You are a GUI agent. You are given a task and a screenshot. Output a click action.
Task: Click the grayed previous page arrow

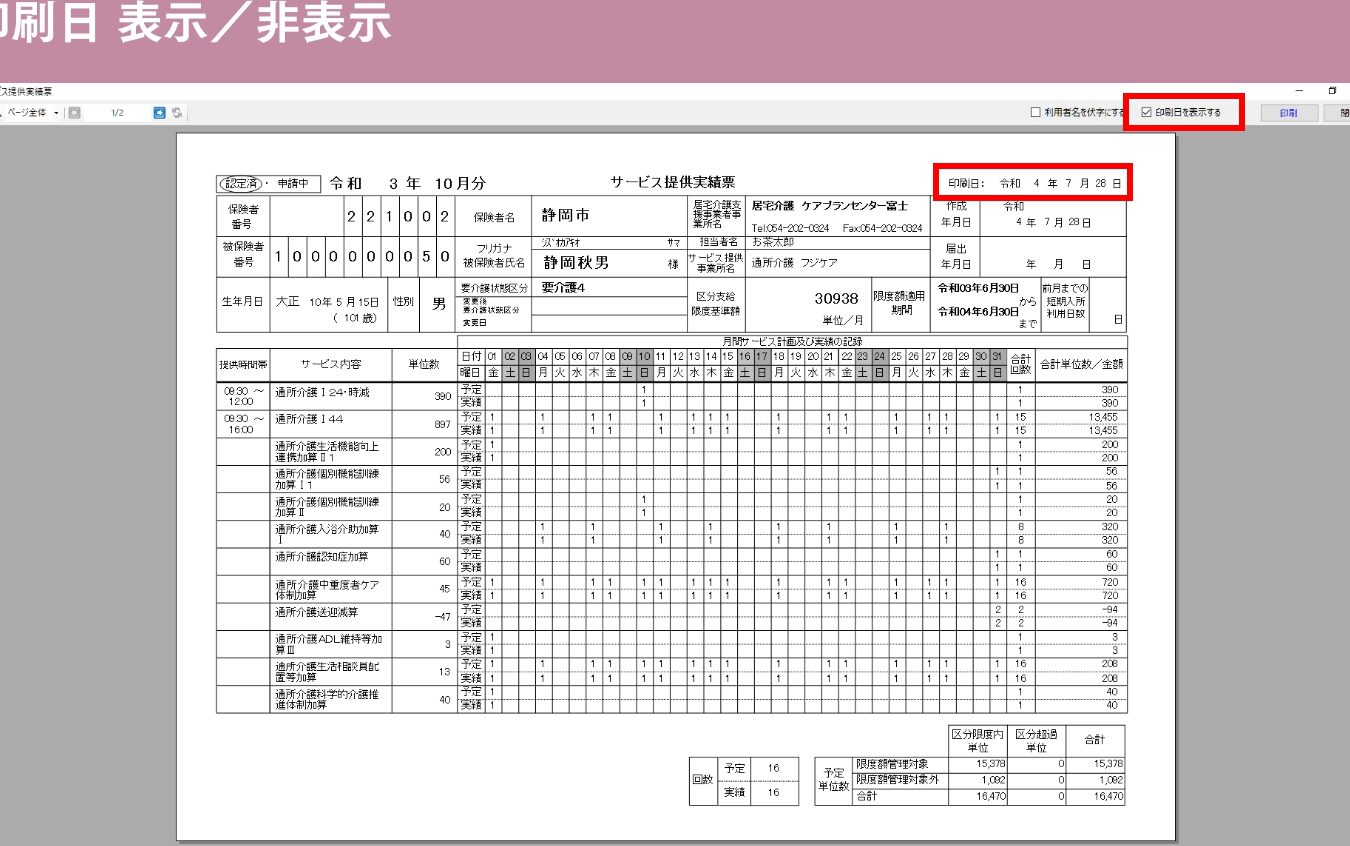[x=73, y=113]
